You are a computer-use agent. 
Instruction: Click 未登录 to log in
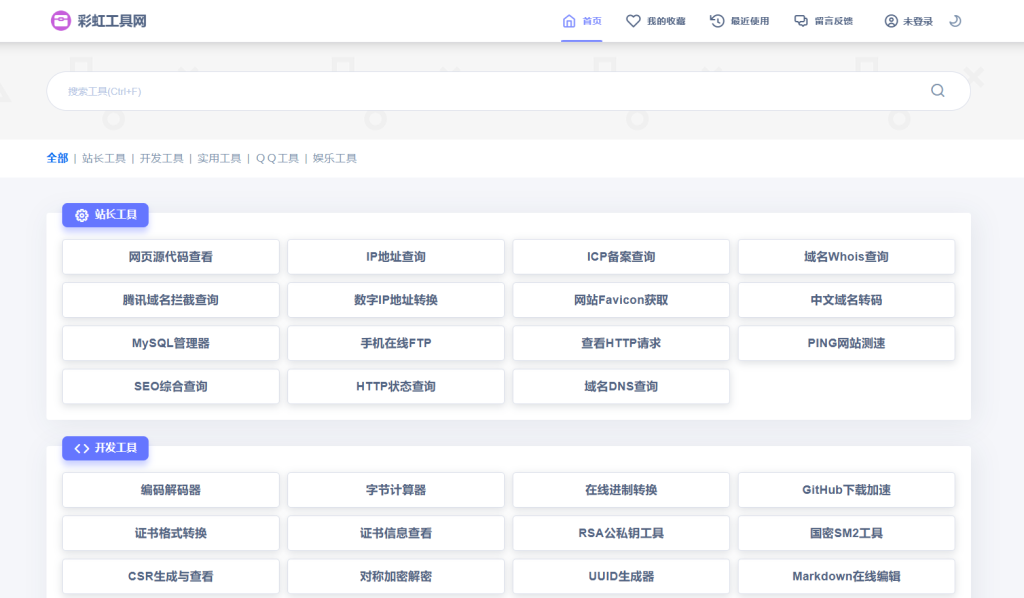[x=918, y=21]
